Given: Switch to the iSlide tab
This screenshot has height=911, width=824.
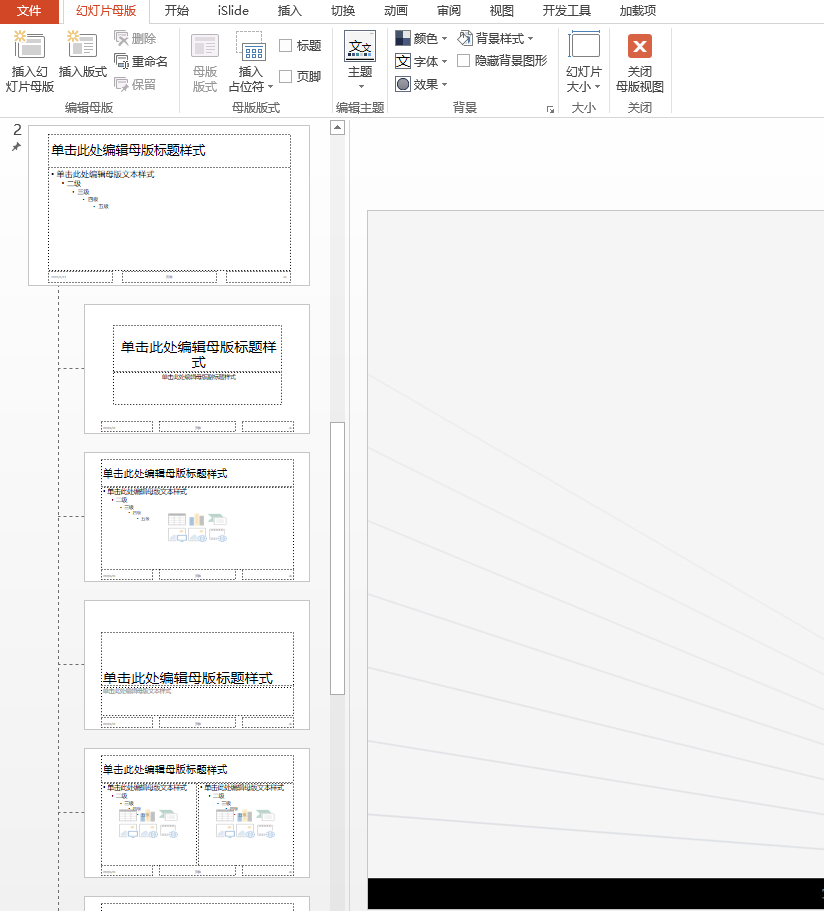Looking at the screenshot, I should point(233,11).
